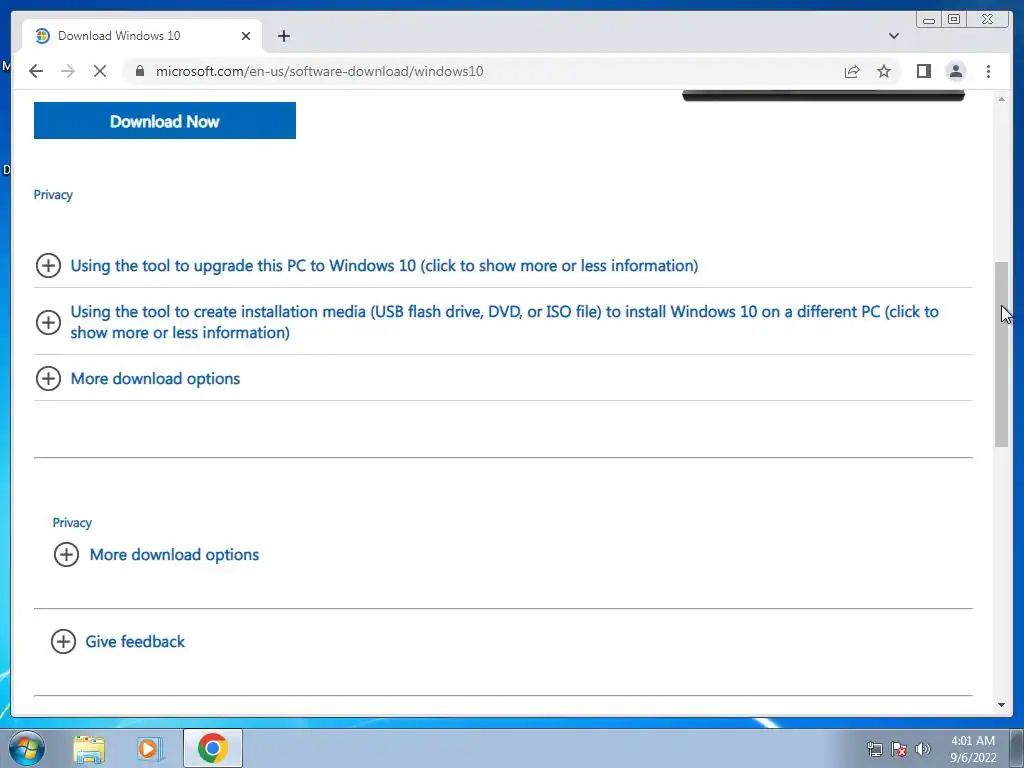Image resolution: width=1024 pixels, height=768 pixels.
Task: Click the Chrome taskbar icon
Action: [x=212, y=748]
